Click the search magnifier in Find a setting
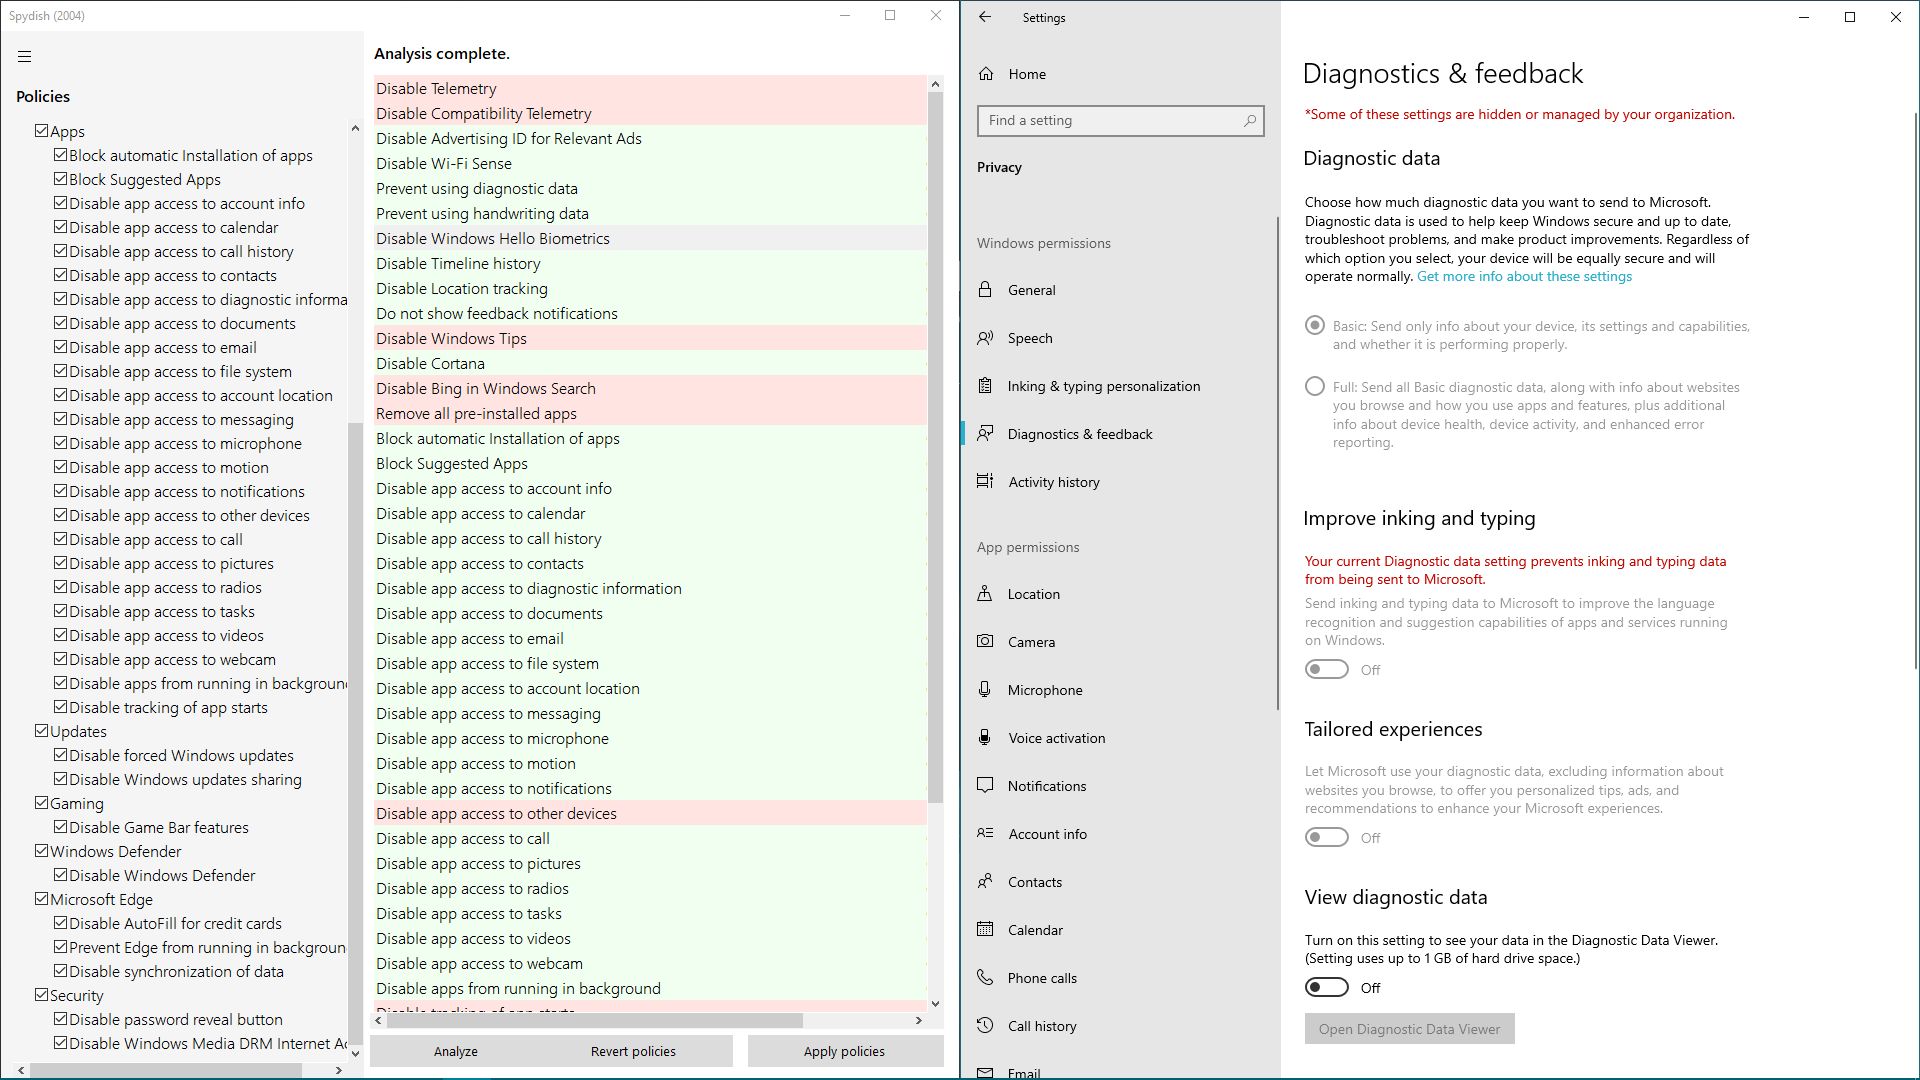The width and height of the screenshot is (1920, 1080). click(1249, 121)
